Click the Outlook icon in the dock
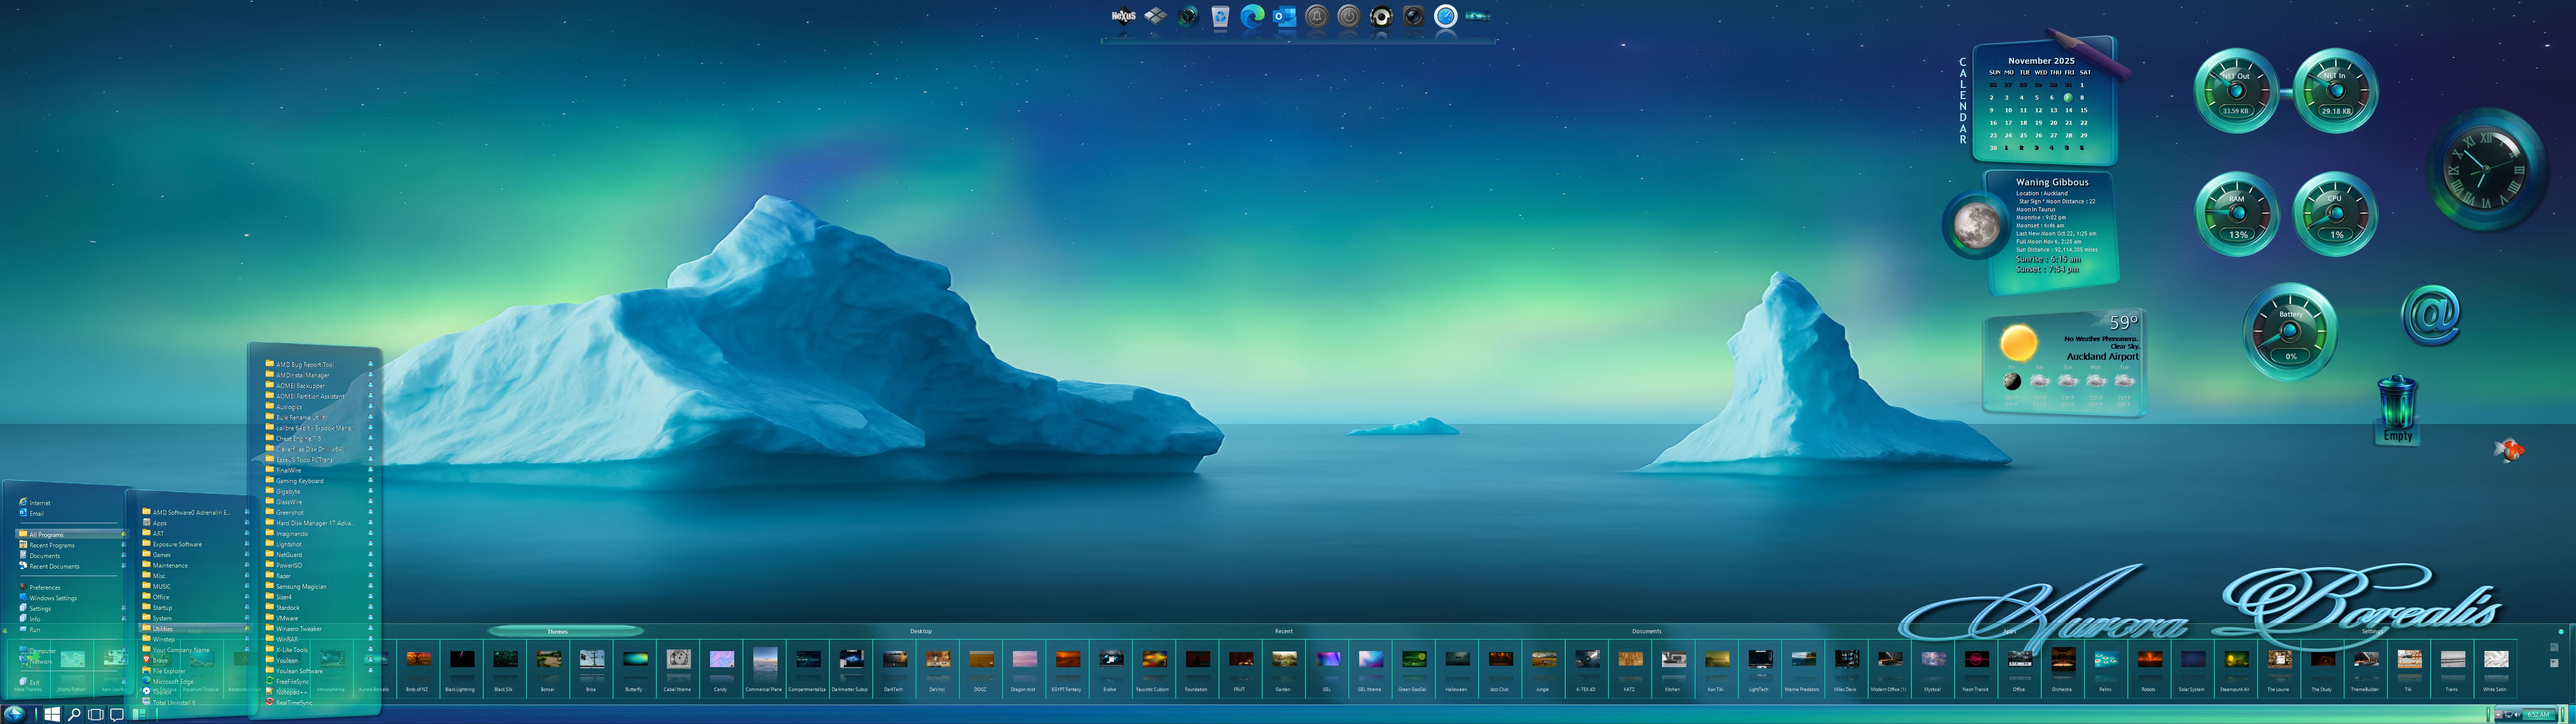Image resolution: width=2576 pixels, height=724 pixels. 1284,16
